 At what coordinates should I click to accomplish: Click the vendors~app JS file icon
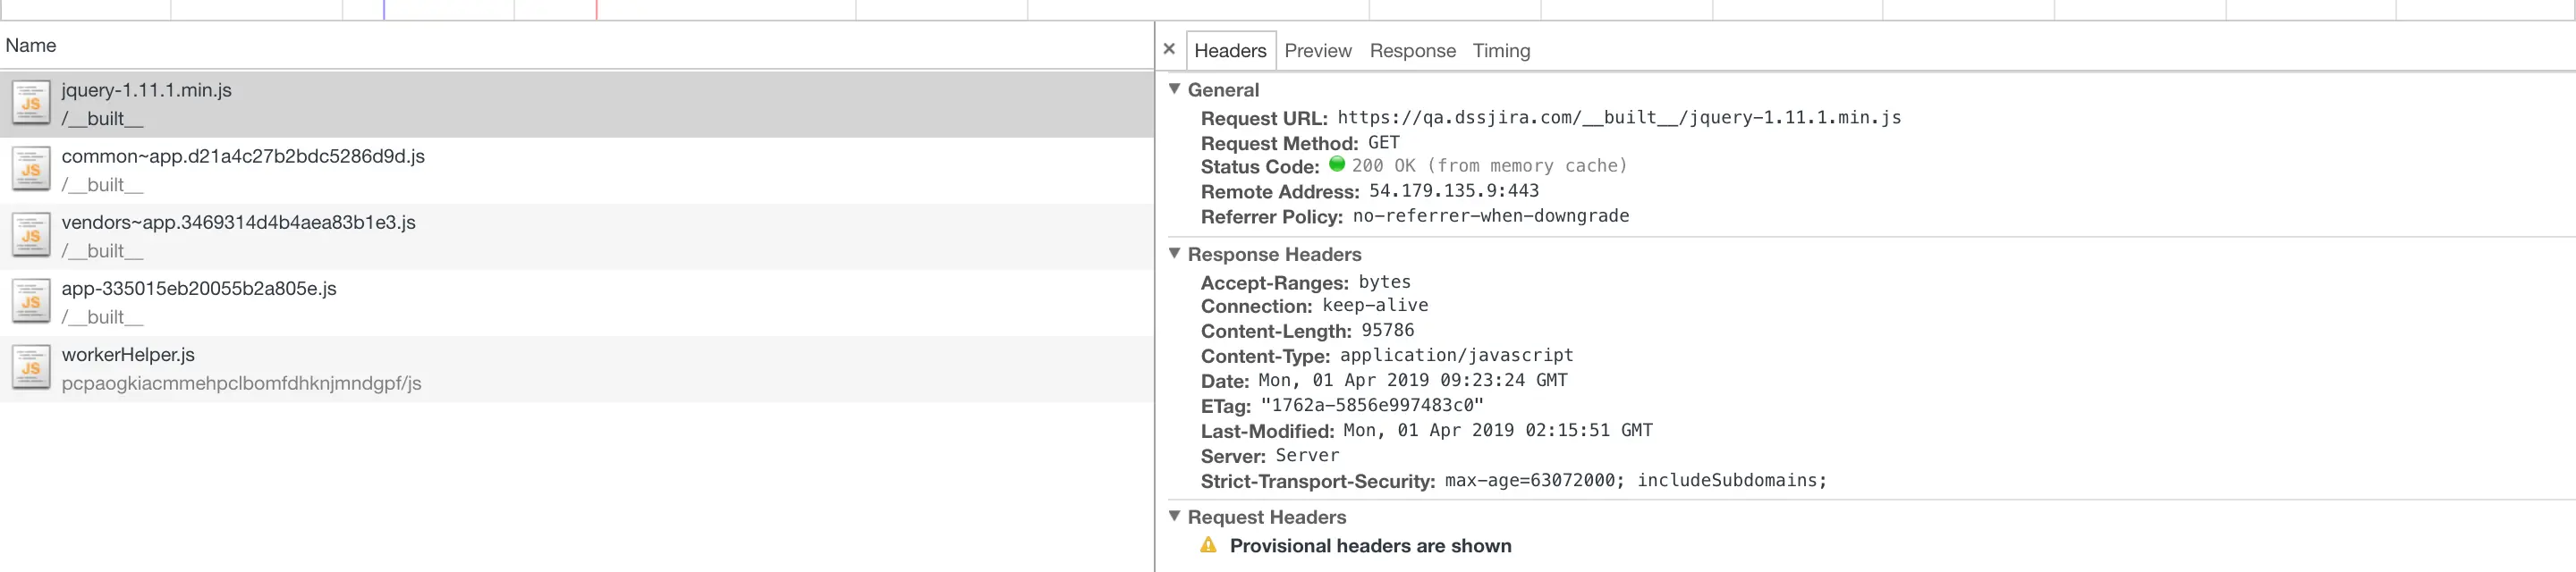31,236
